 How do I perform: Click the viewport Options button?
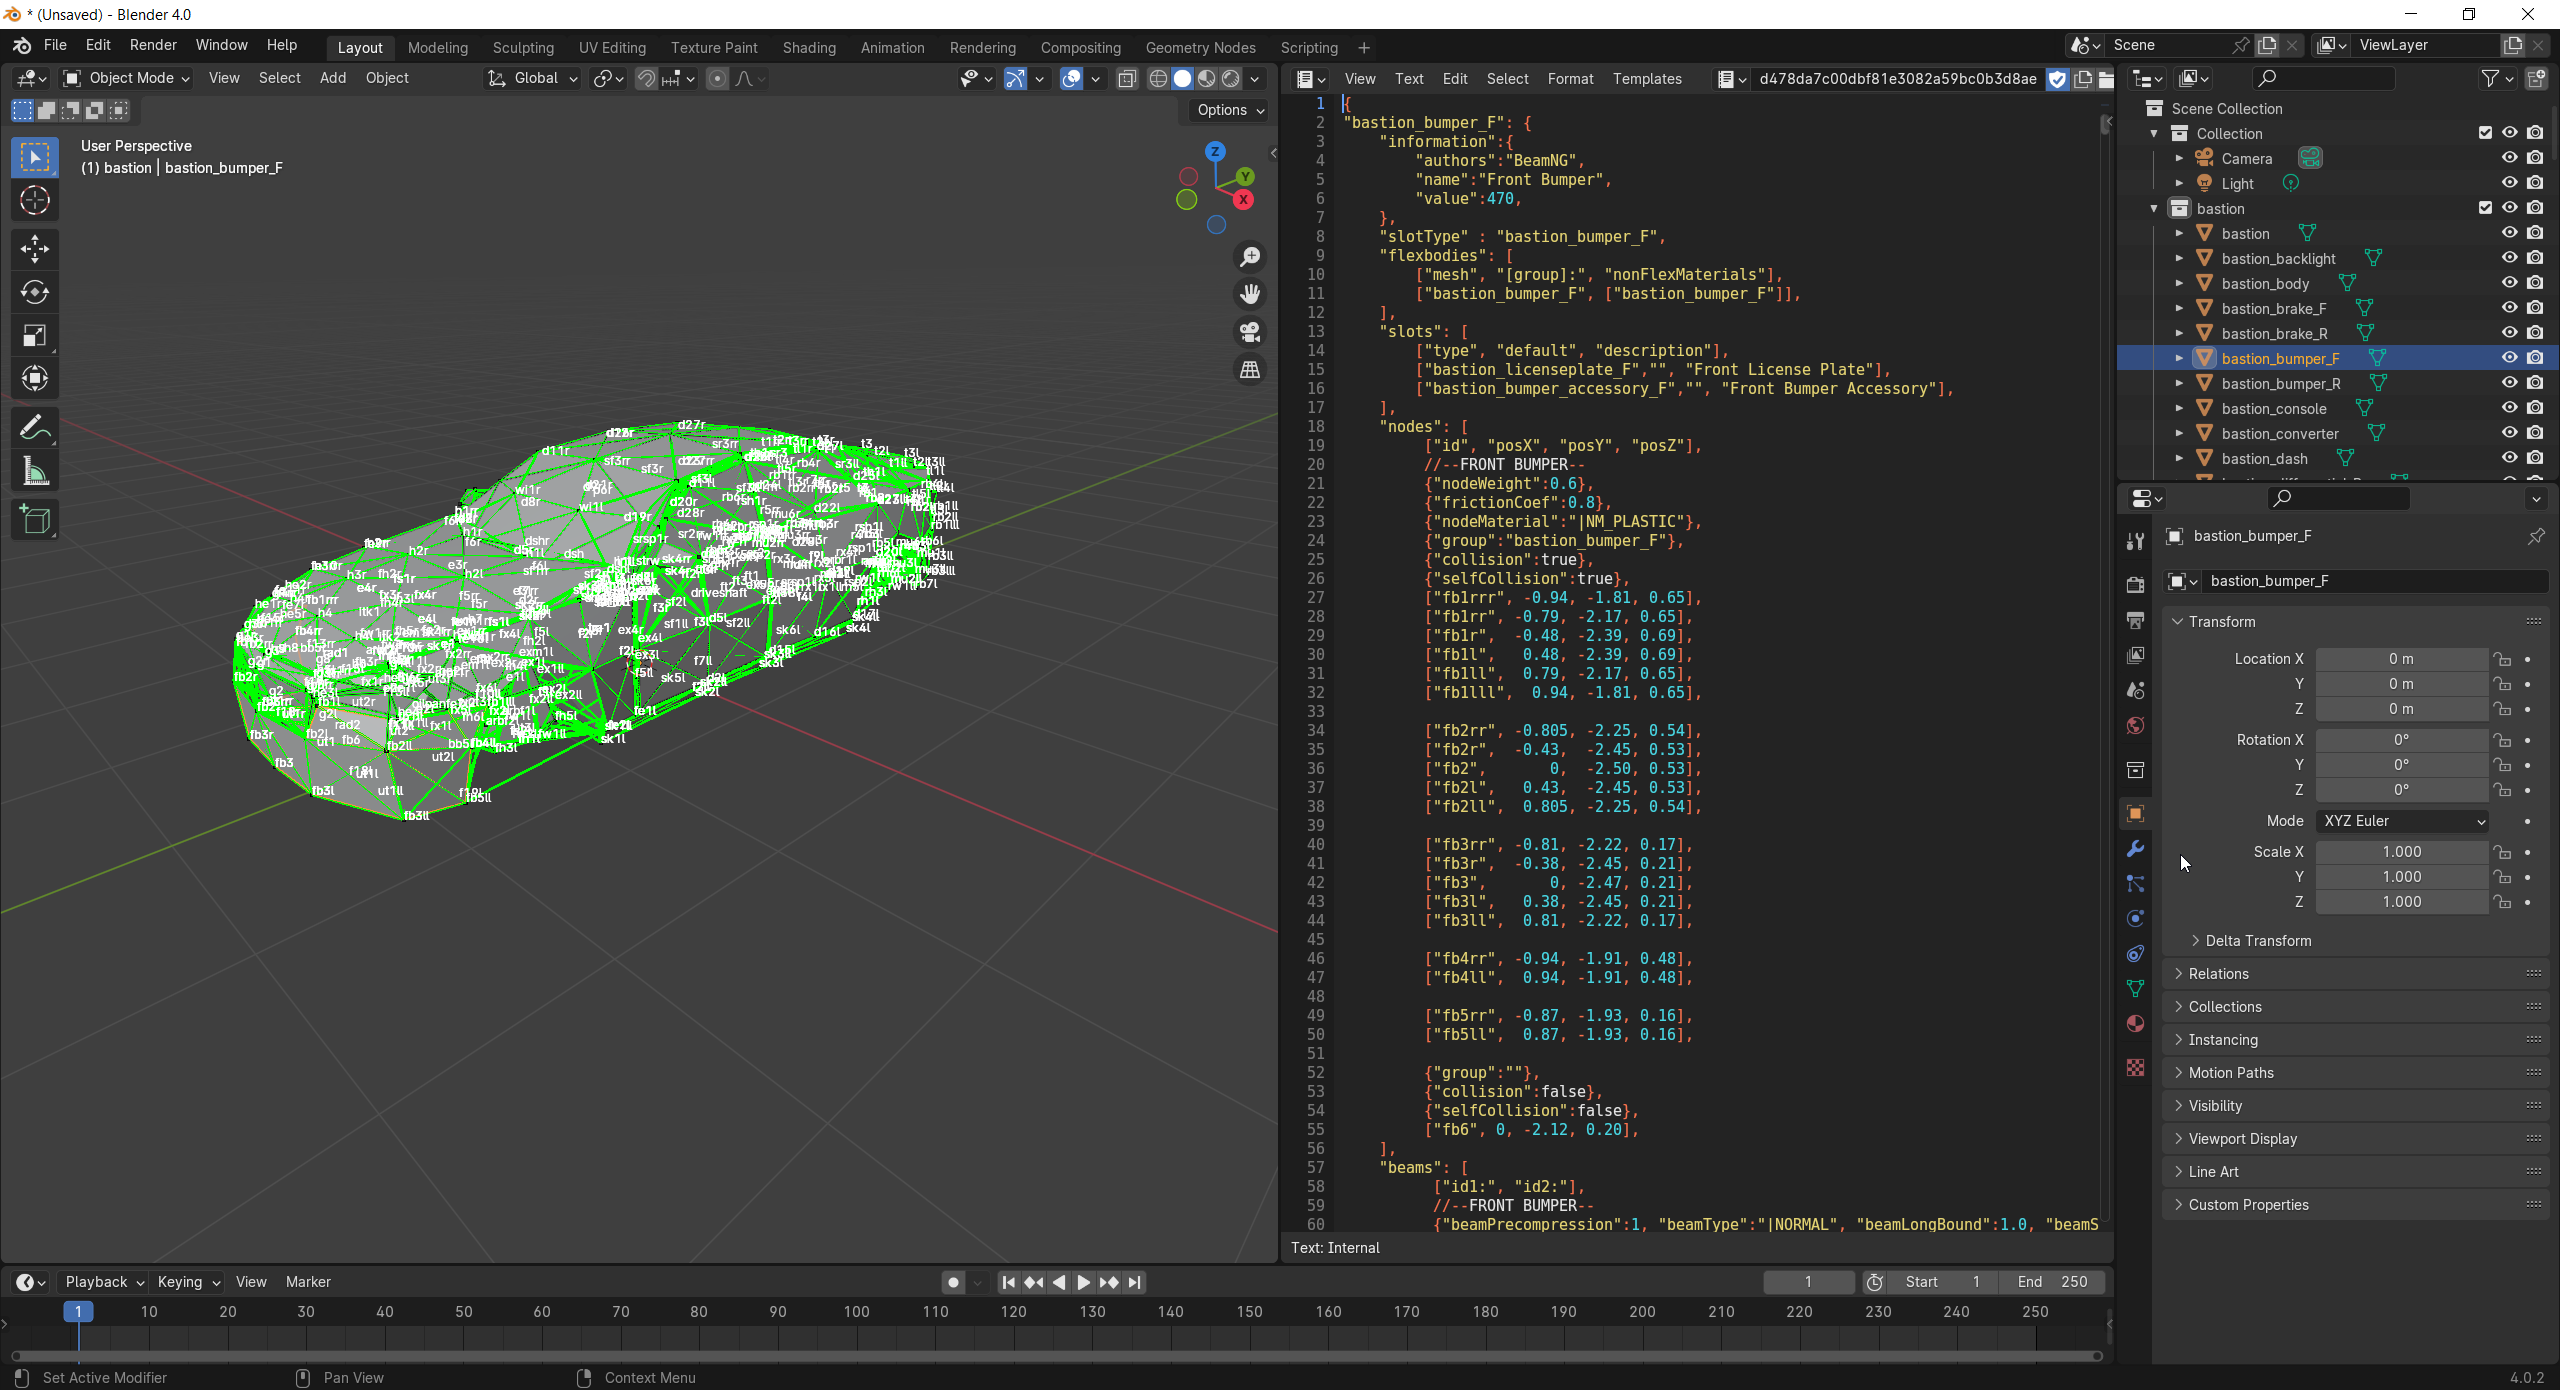pos(1230,110)
